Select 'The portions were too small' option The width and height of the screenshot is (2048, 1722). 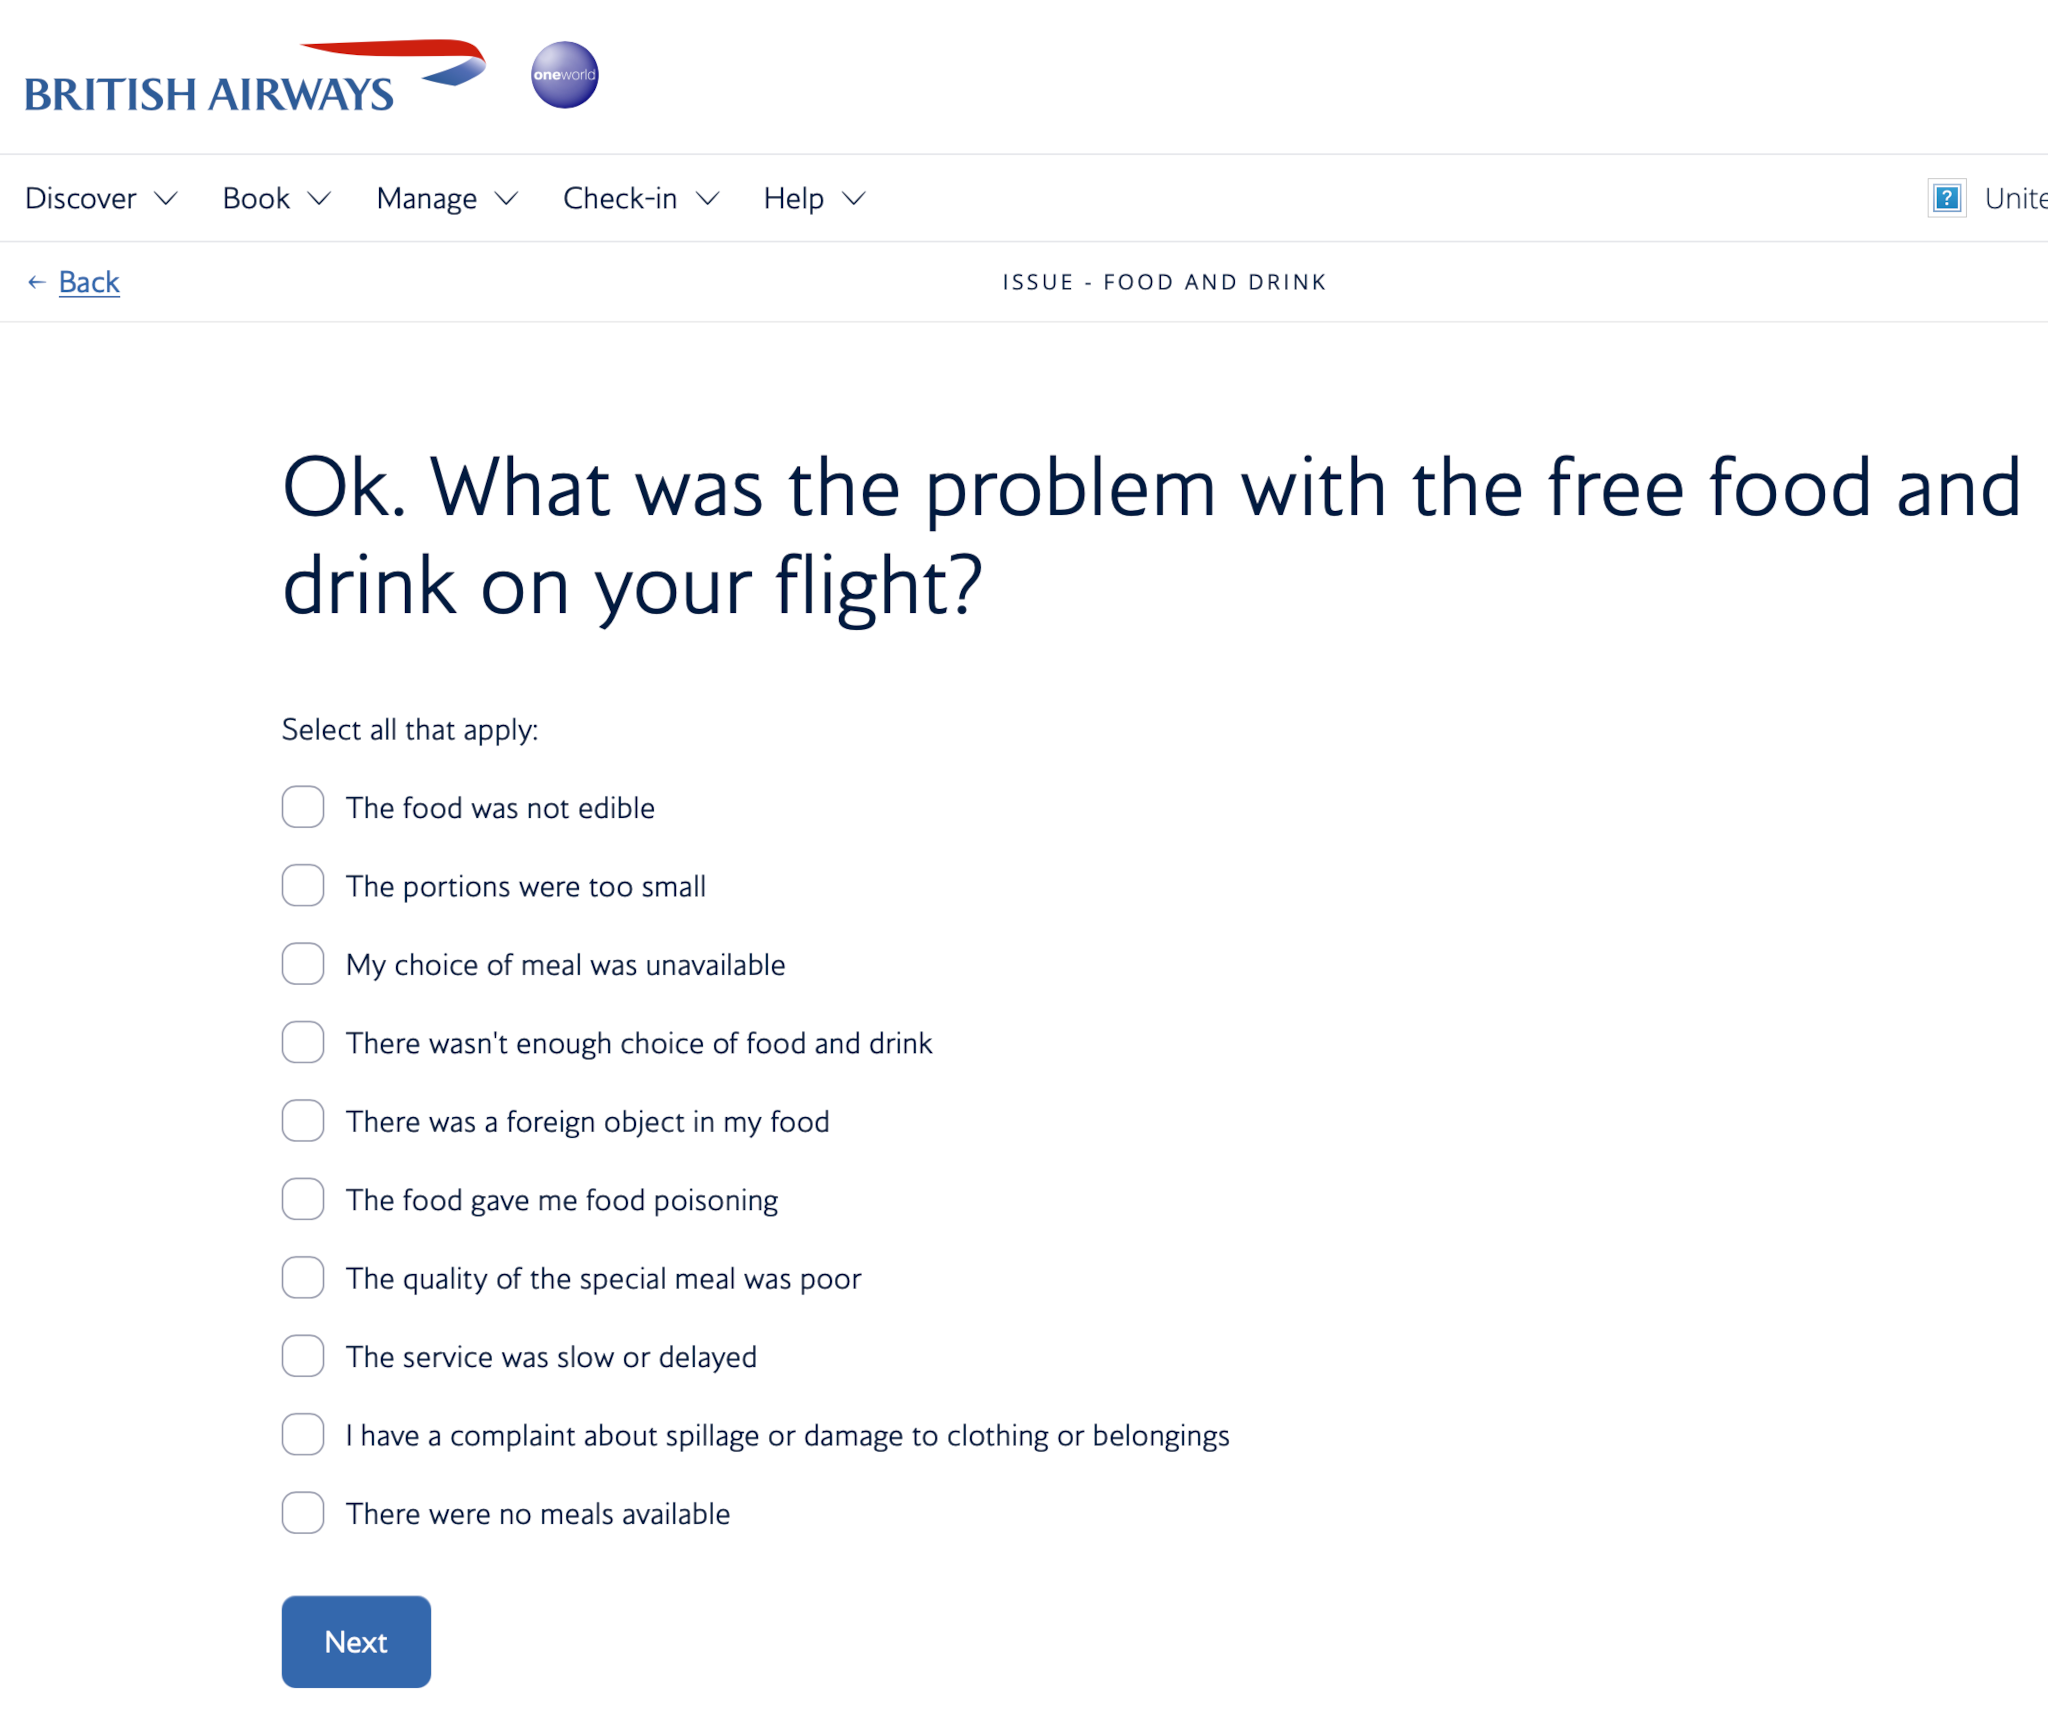[x=302, y=886]
